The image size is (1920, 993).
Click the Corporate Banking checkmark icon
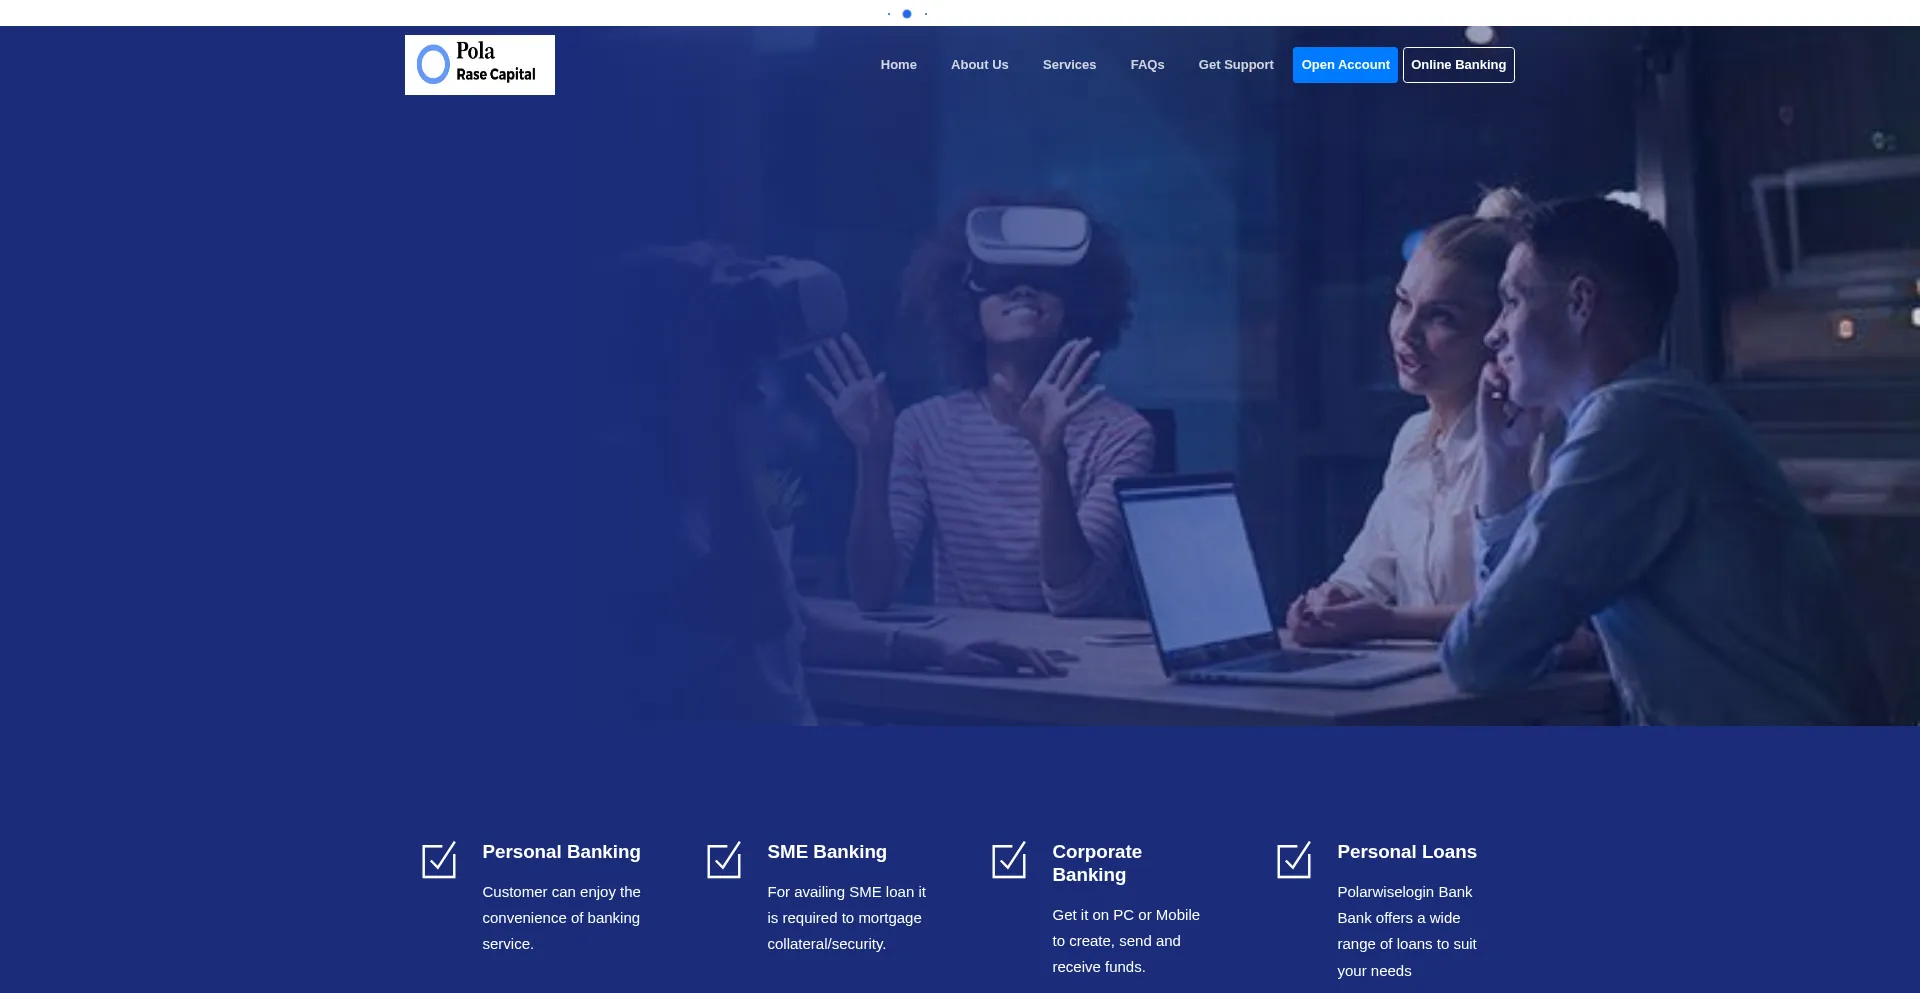(1009, 860)
